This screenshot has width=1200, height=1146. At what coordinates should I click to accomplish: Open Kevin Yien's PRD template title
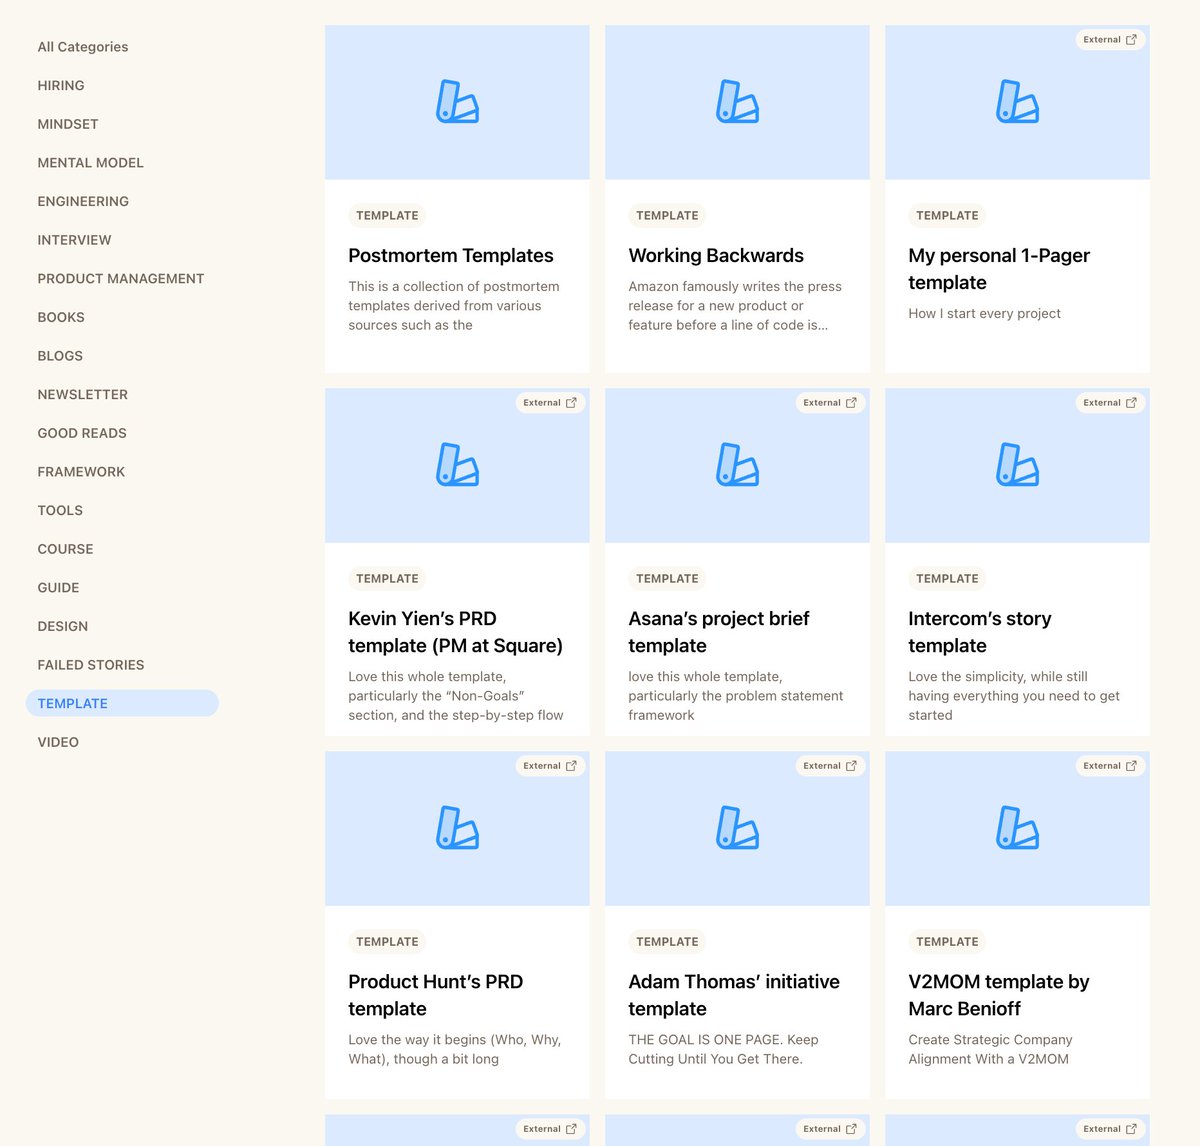[x=455, y=632]
